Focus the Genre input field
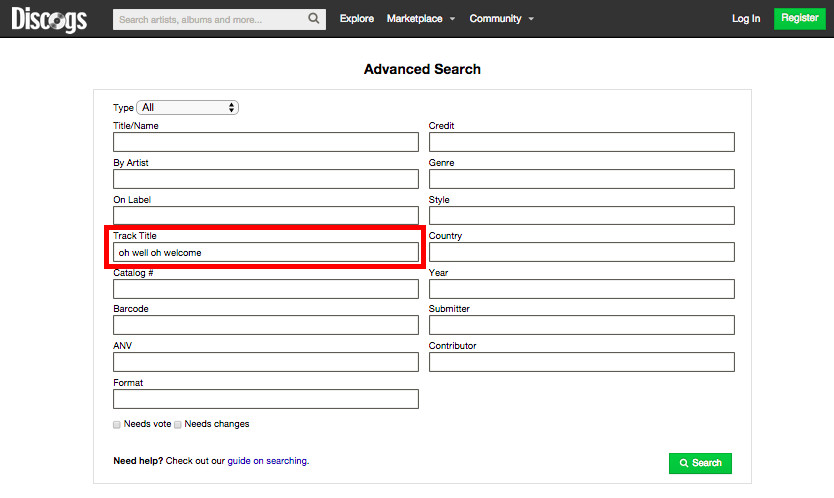The width and height of the screenshot is (834, 498). coord(581,179)
